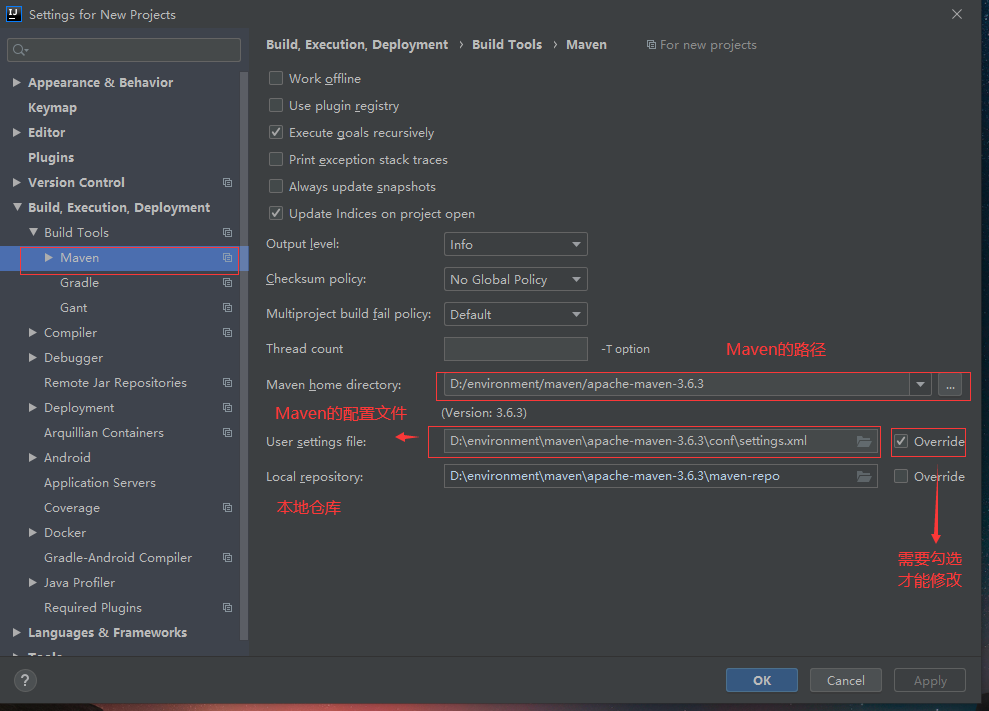The height and width of the screenshot is (711, 989).
Task: Open Arquillian Containers settings
Action: point(104,433)
